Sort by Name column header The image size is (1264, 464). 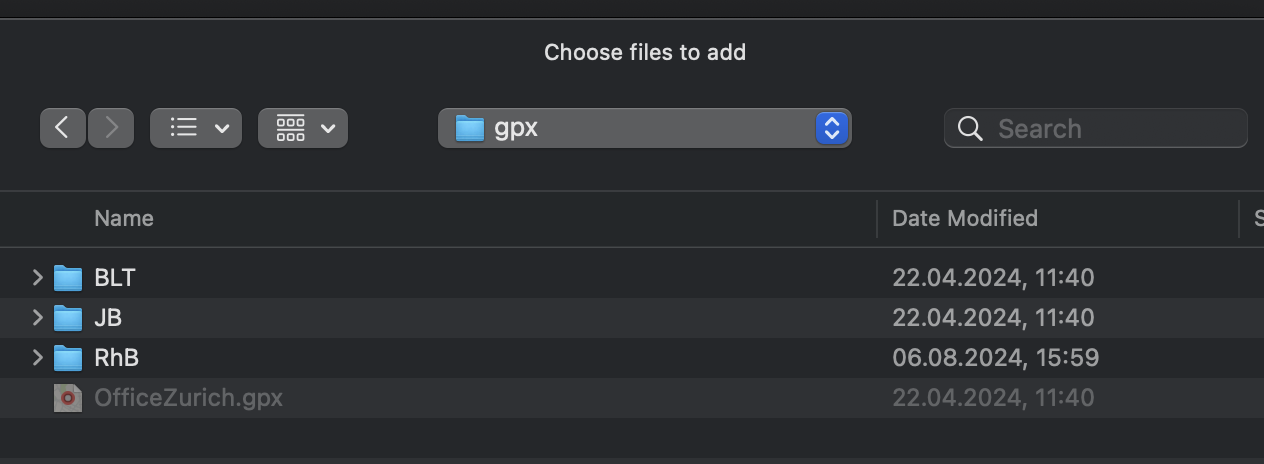click(124, 218)
